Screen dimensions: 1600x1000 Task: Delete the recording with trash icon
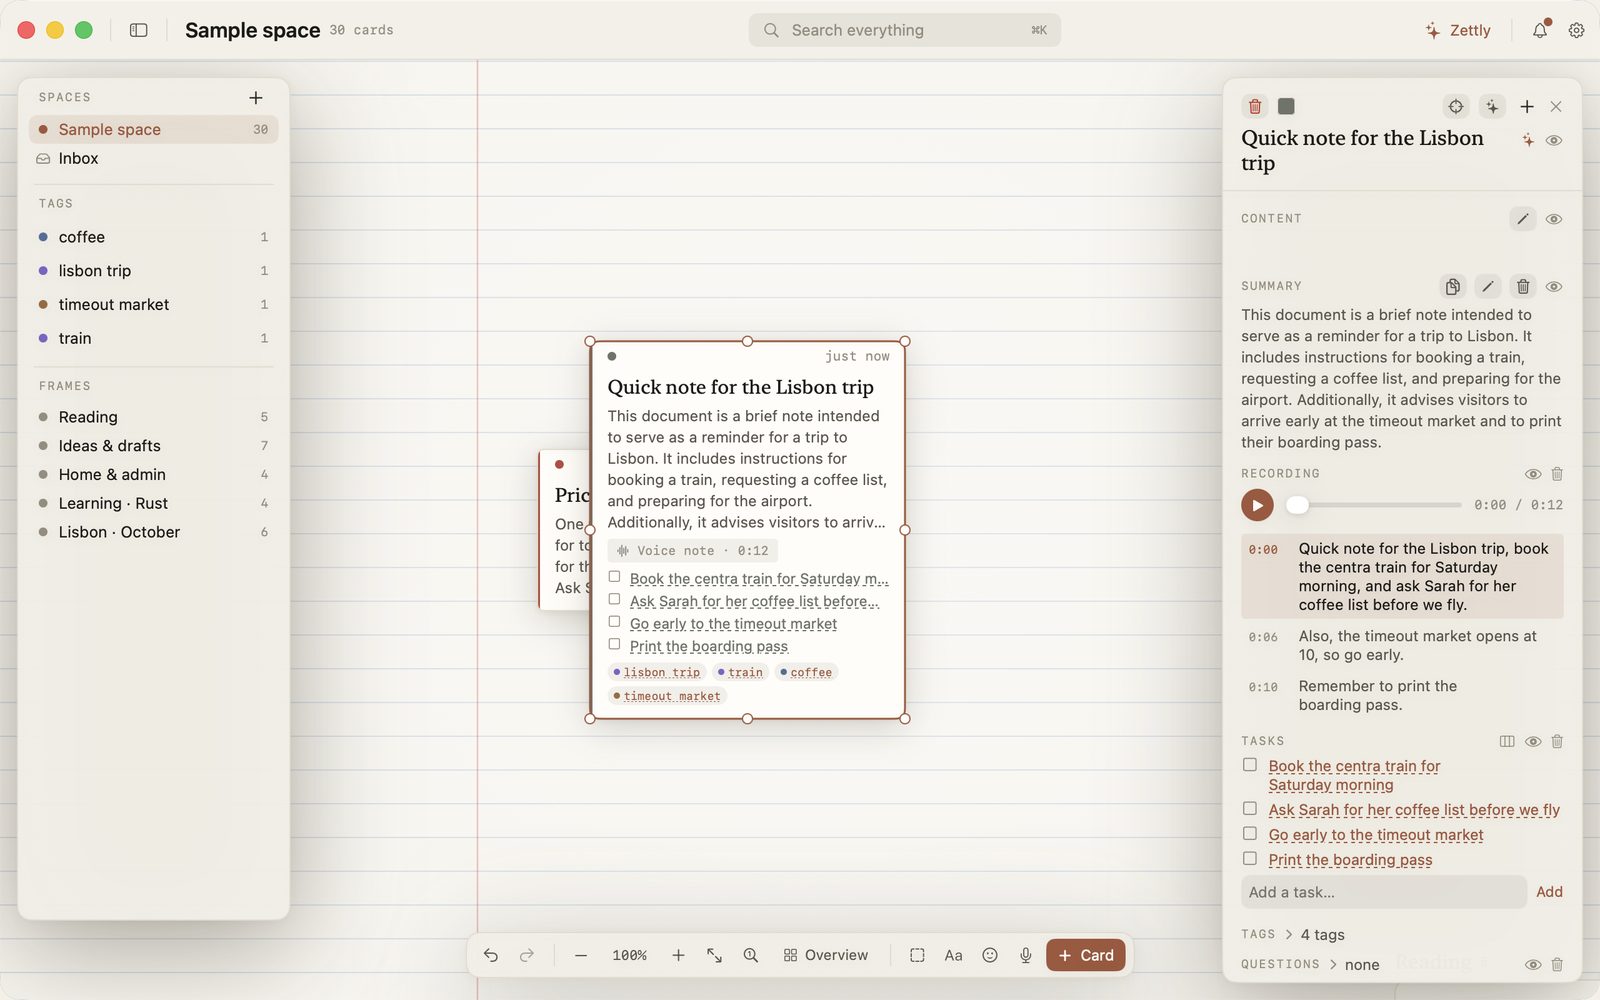click(1557, 474)
